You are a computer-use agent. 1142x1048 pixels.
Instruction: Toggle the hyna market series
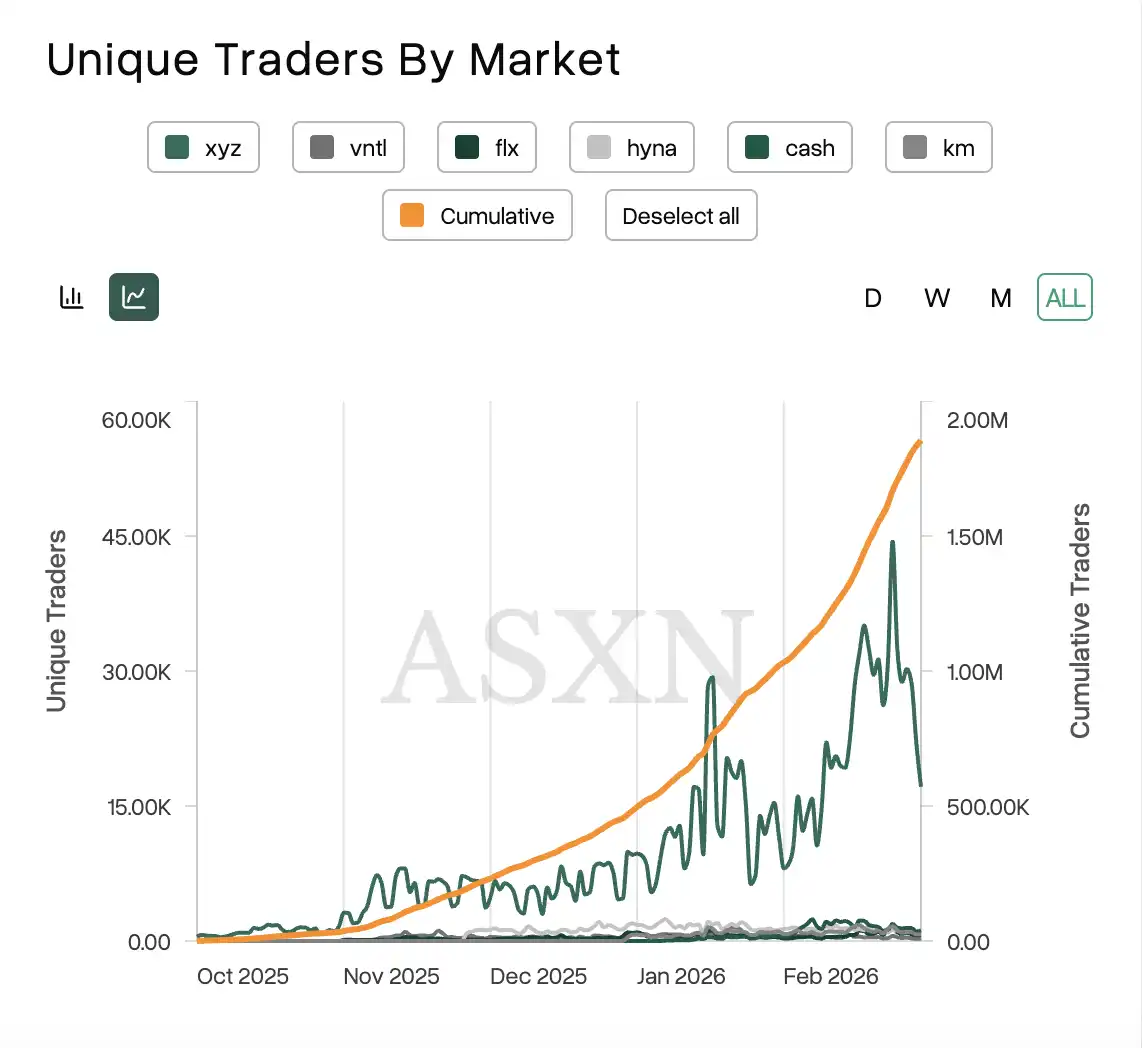[631, 148]
